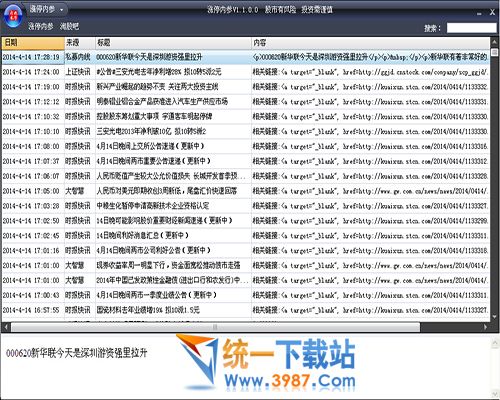This screenshot has width=500, height=400.
Task: Click the horizontal scrollbar thumb
Action: click(x=215, y=327)
